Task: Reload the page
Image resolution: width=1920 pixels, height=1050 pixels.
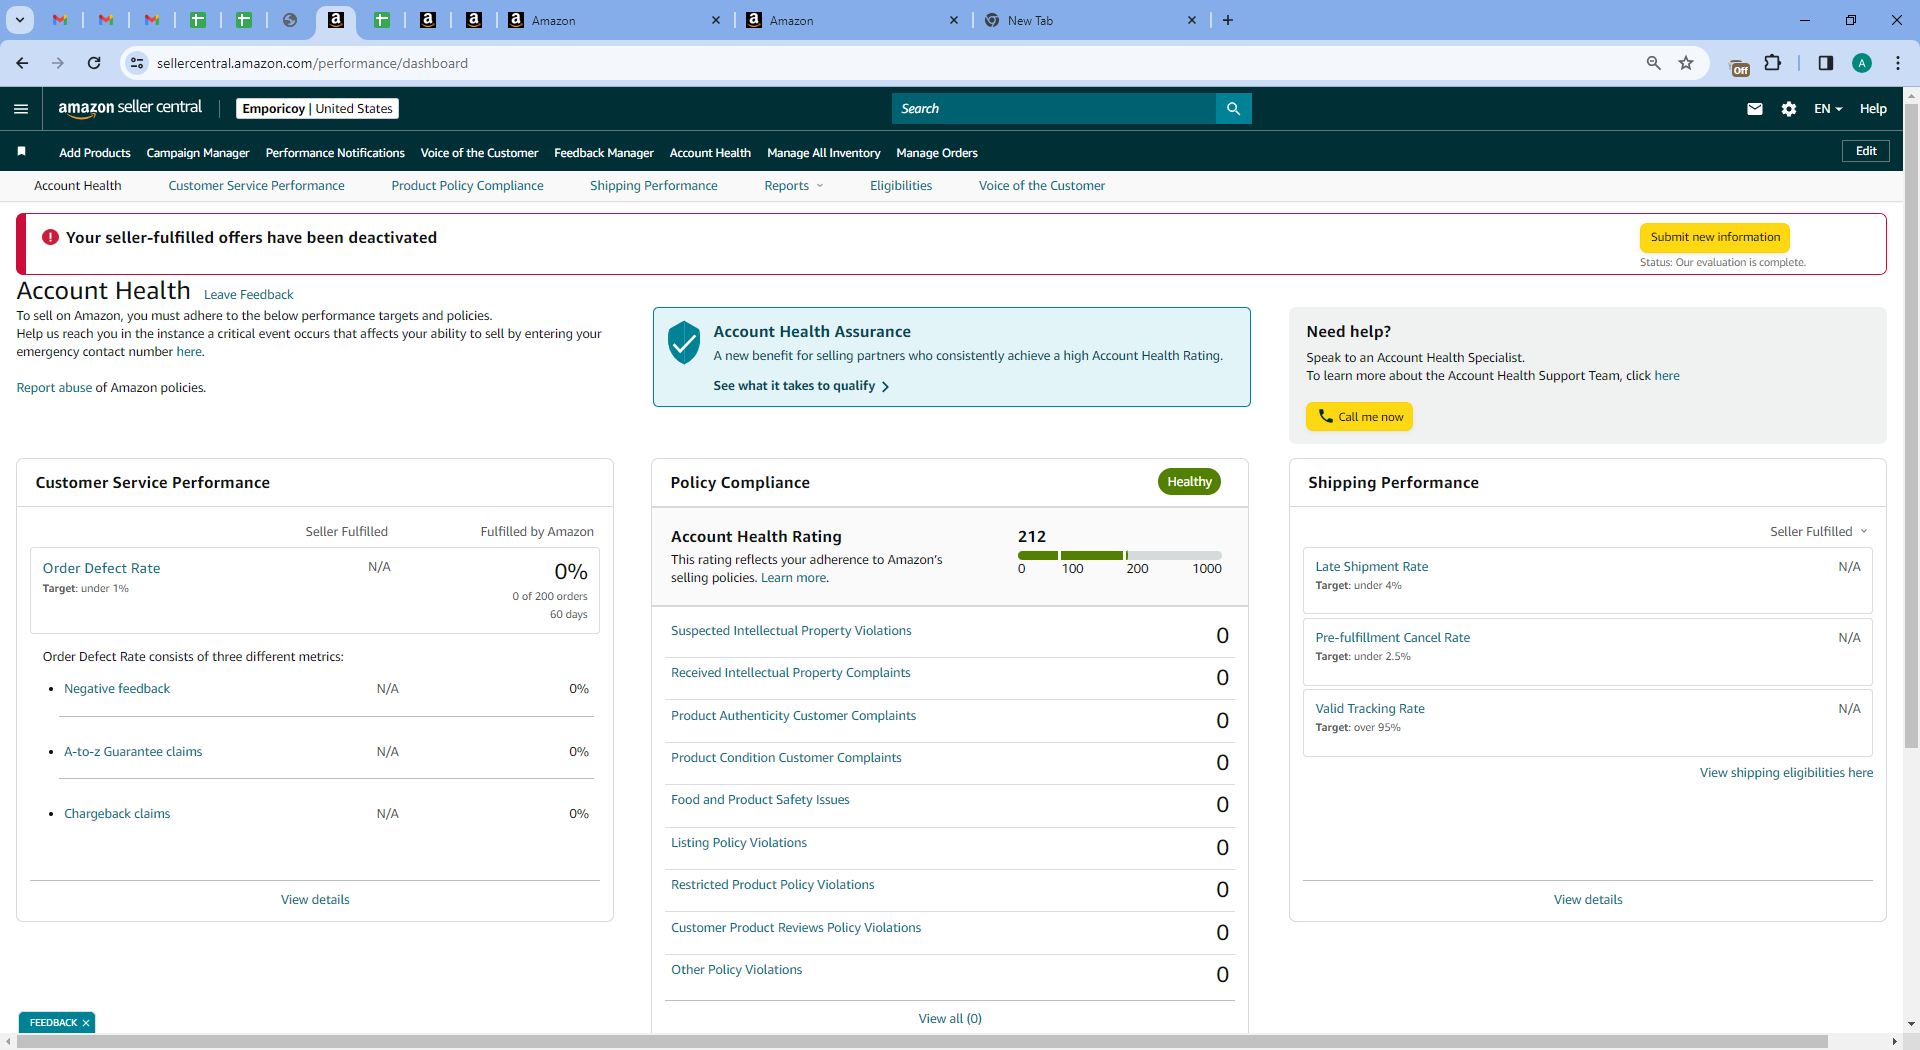Action: [94, 63]
